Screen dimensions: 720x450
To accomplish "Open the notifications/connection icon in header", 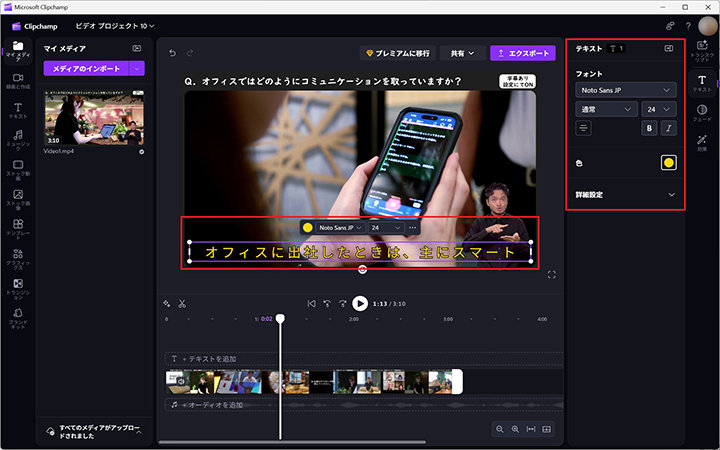I will tap(670, 26).
